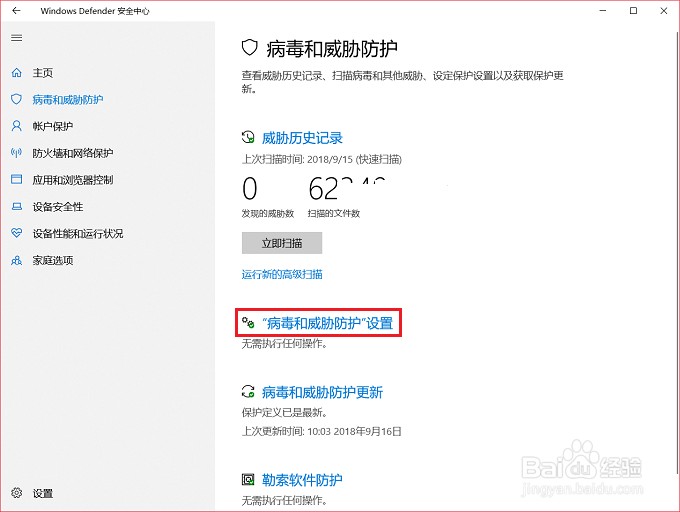Click the 立即扫描 button

(282, 243)
